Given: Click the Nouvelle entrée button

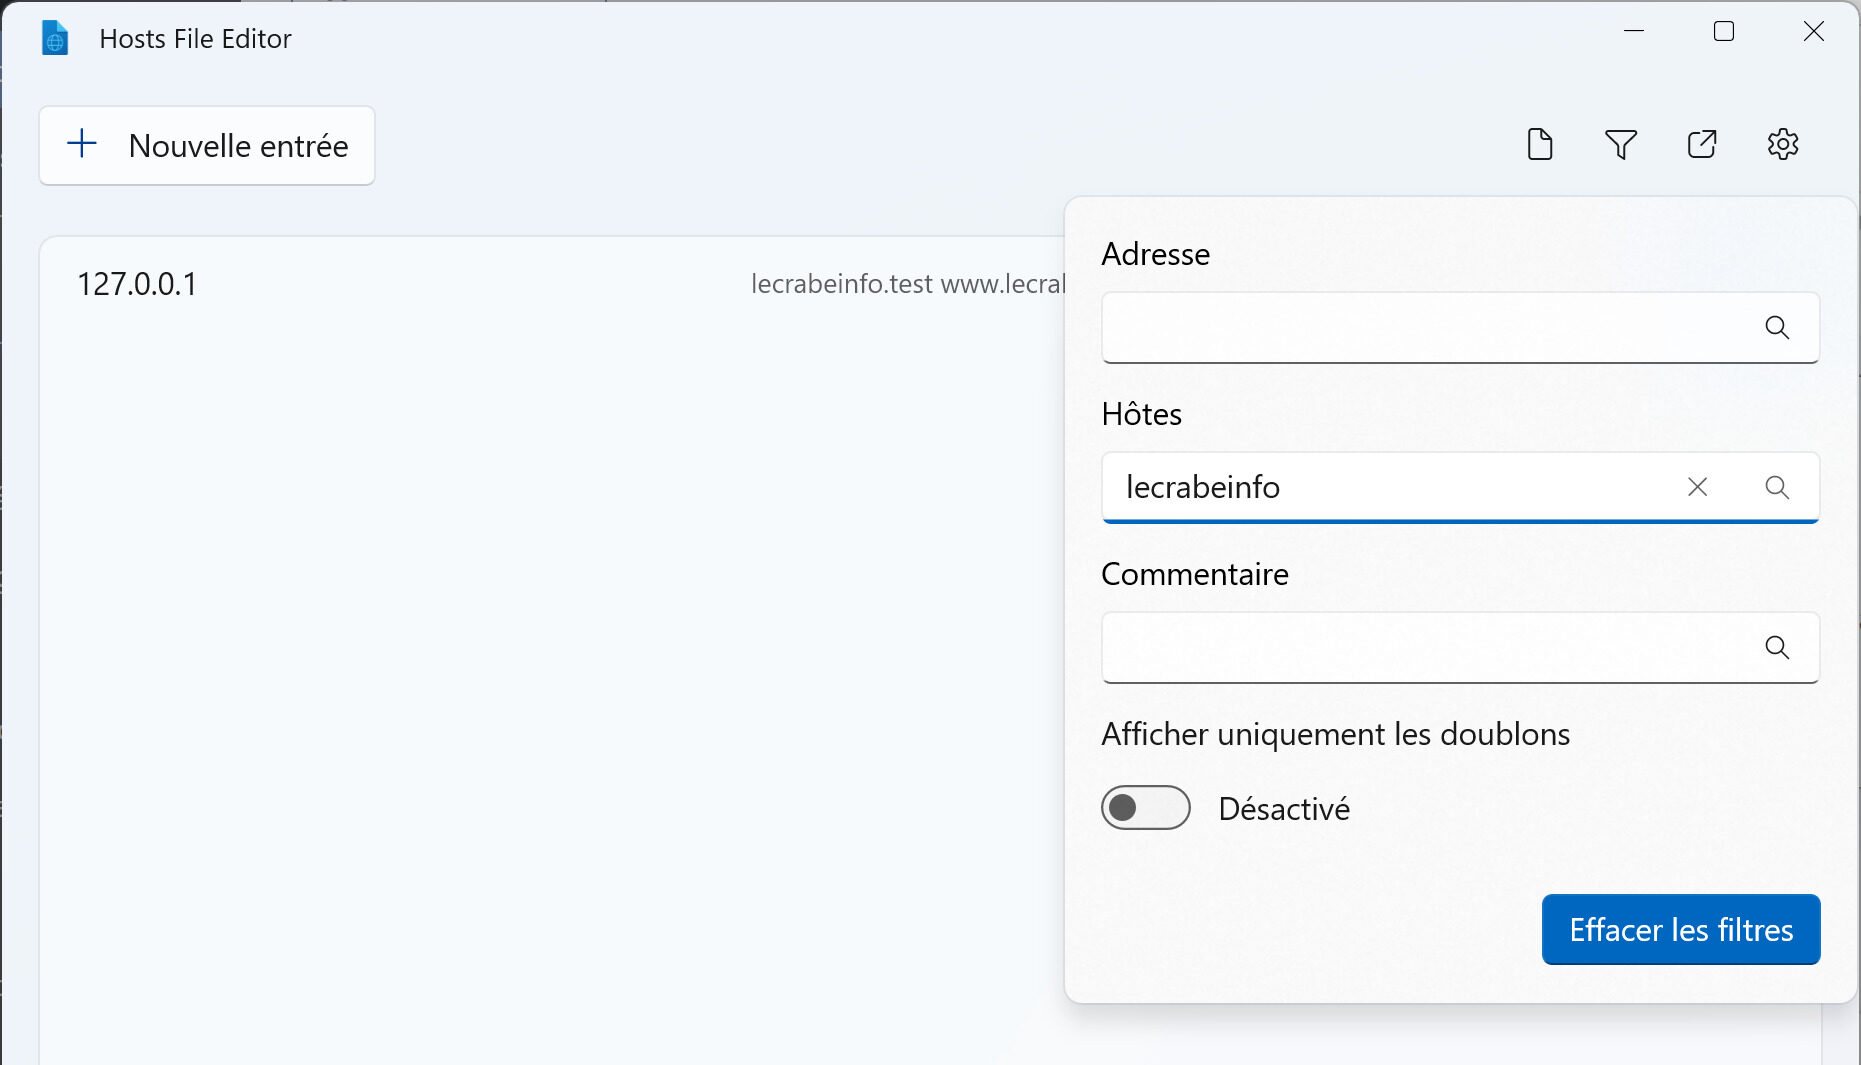Looking at the screenshot, I should 207,146.
